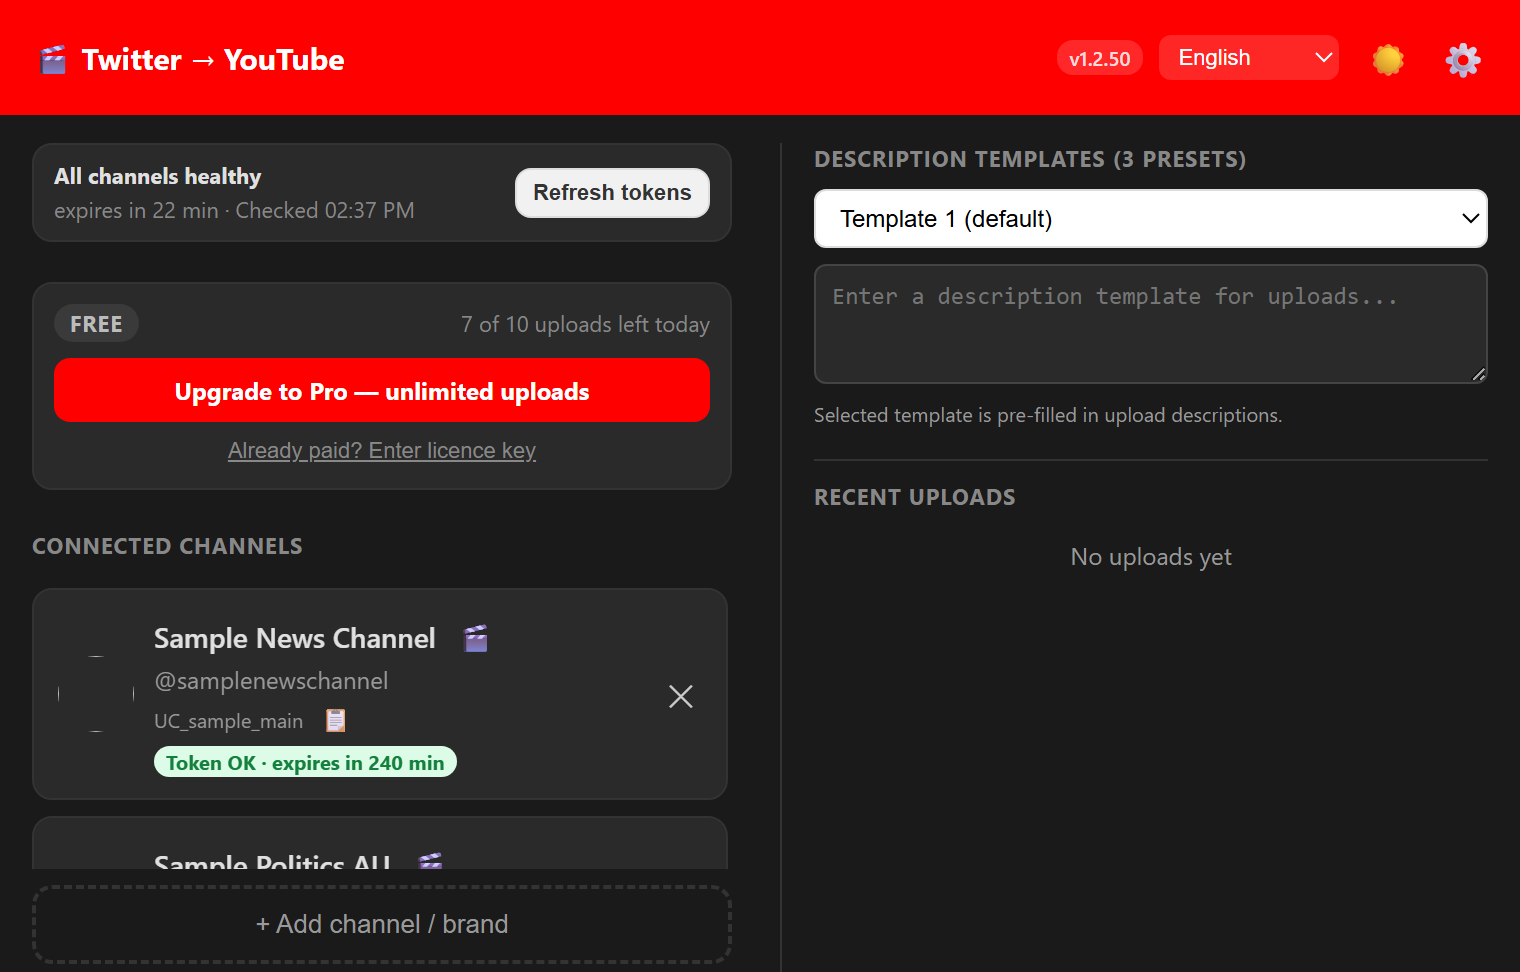This screenshot has height=972, width=1520.
Task: Toggle the sun light-theme icon
Action: pyautogui.click(x=1388, y=60)
